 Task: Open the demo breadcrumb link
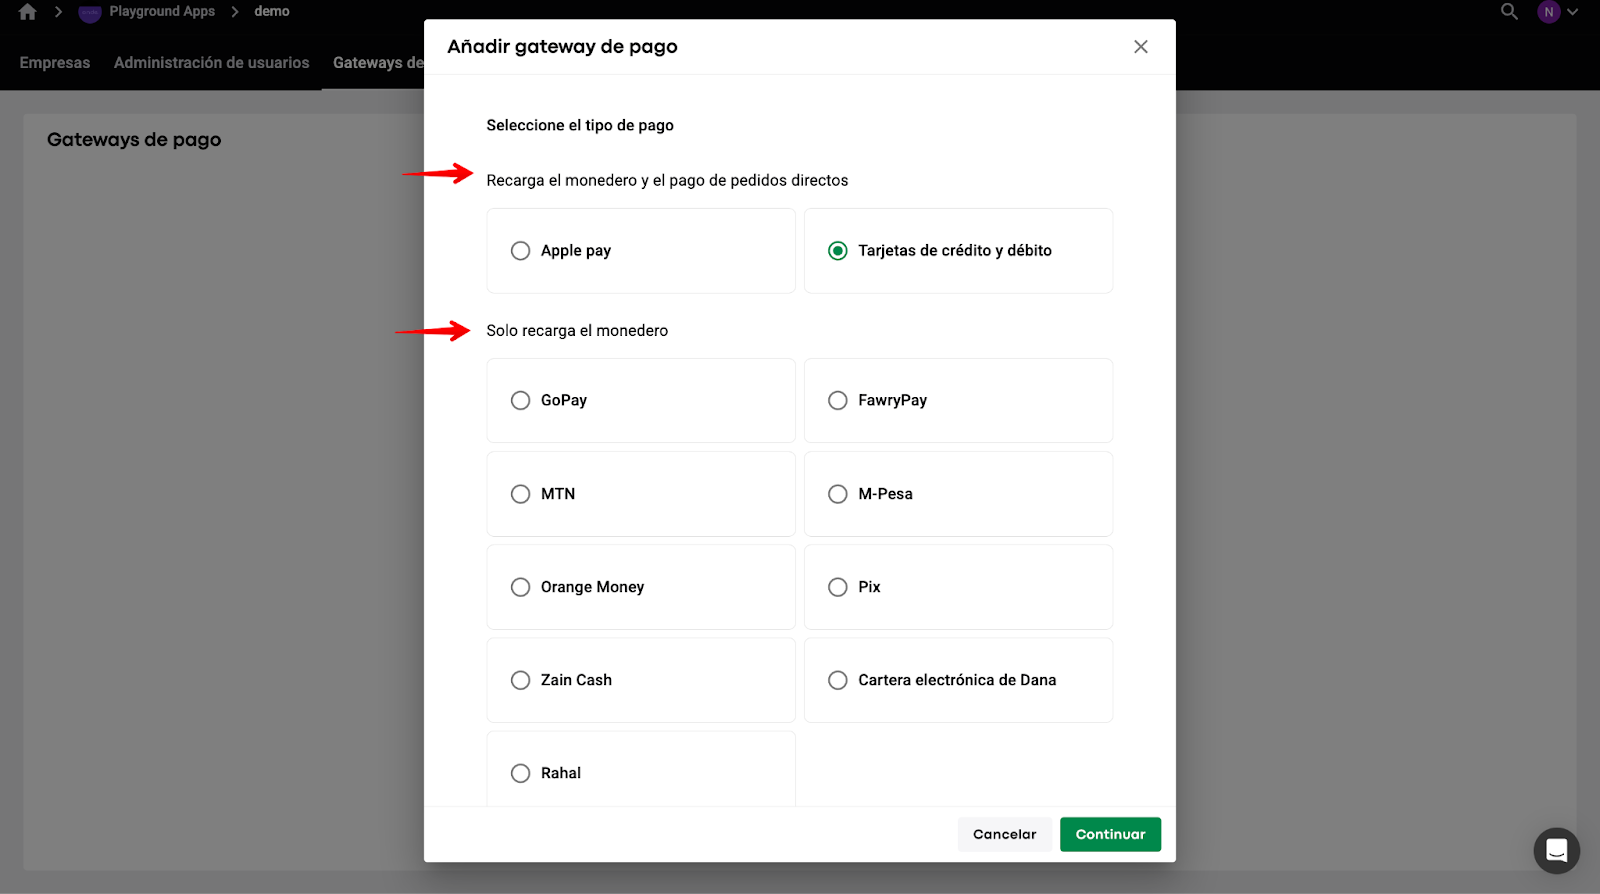pyautogui.click(x=271, y=12)
